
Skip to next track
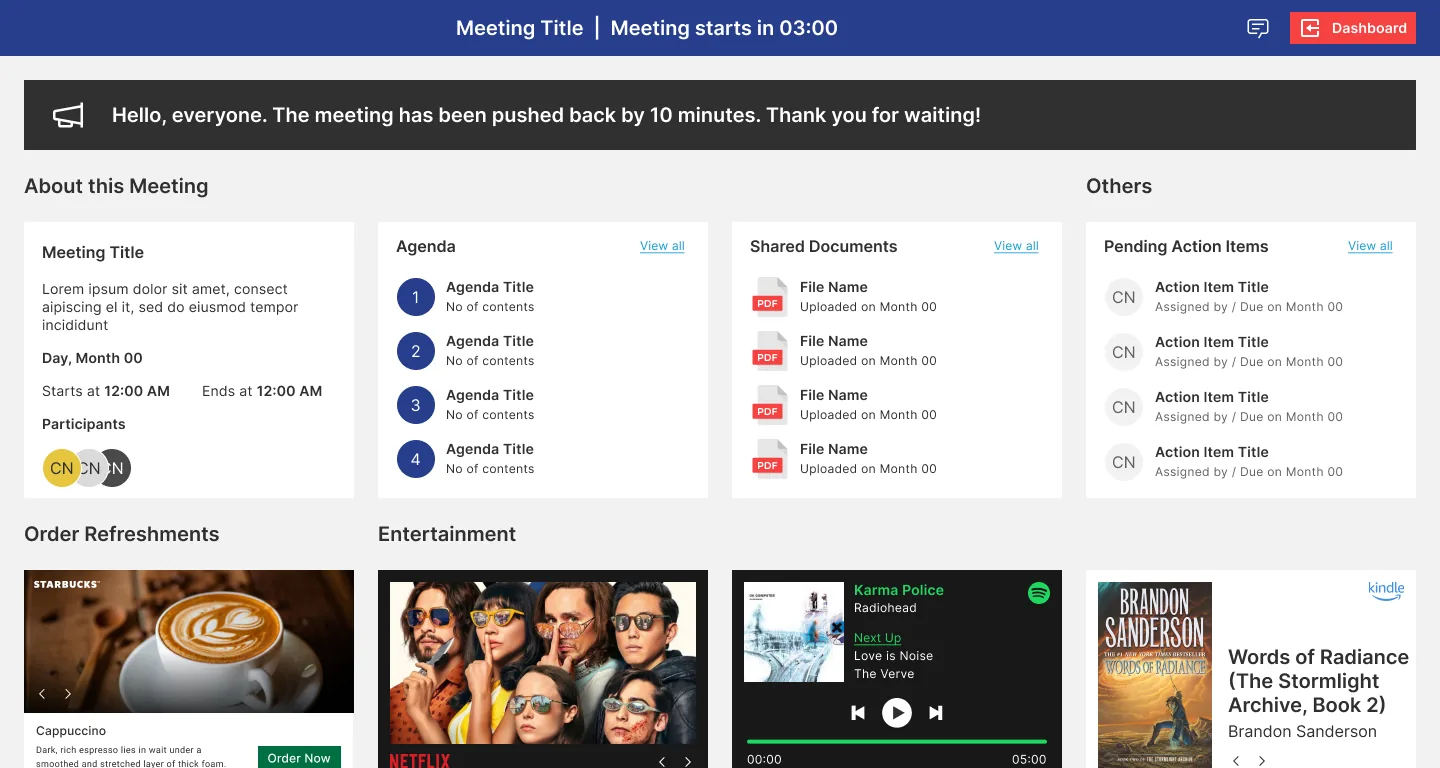coord(936,713)
